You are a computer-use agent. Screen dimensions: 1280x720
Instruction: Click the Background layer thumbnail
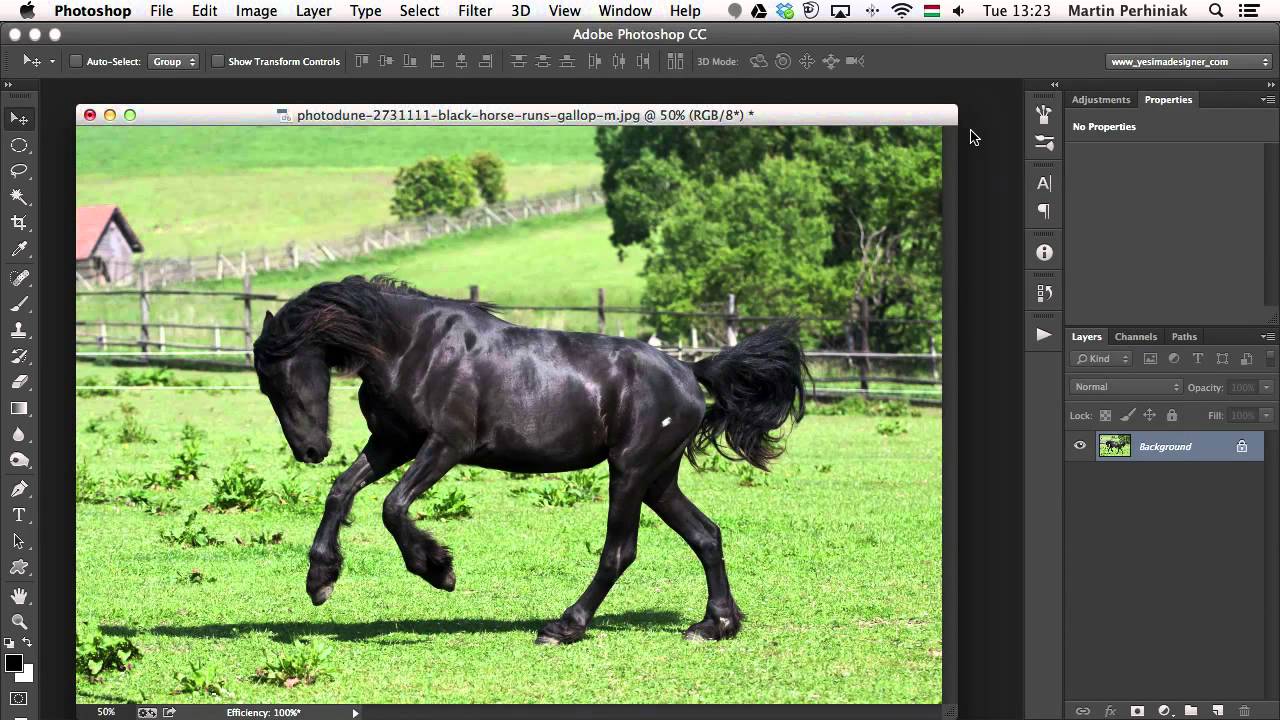[1114, 446]
